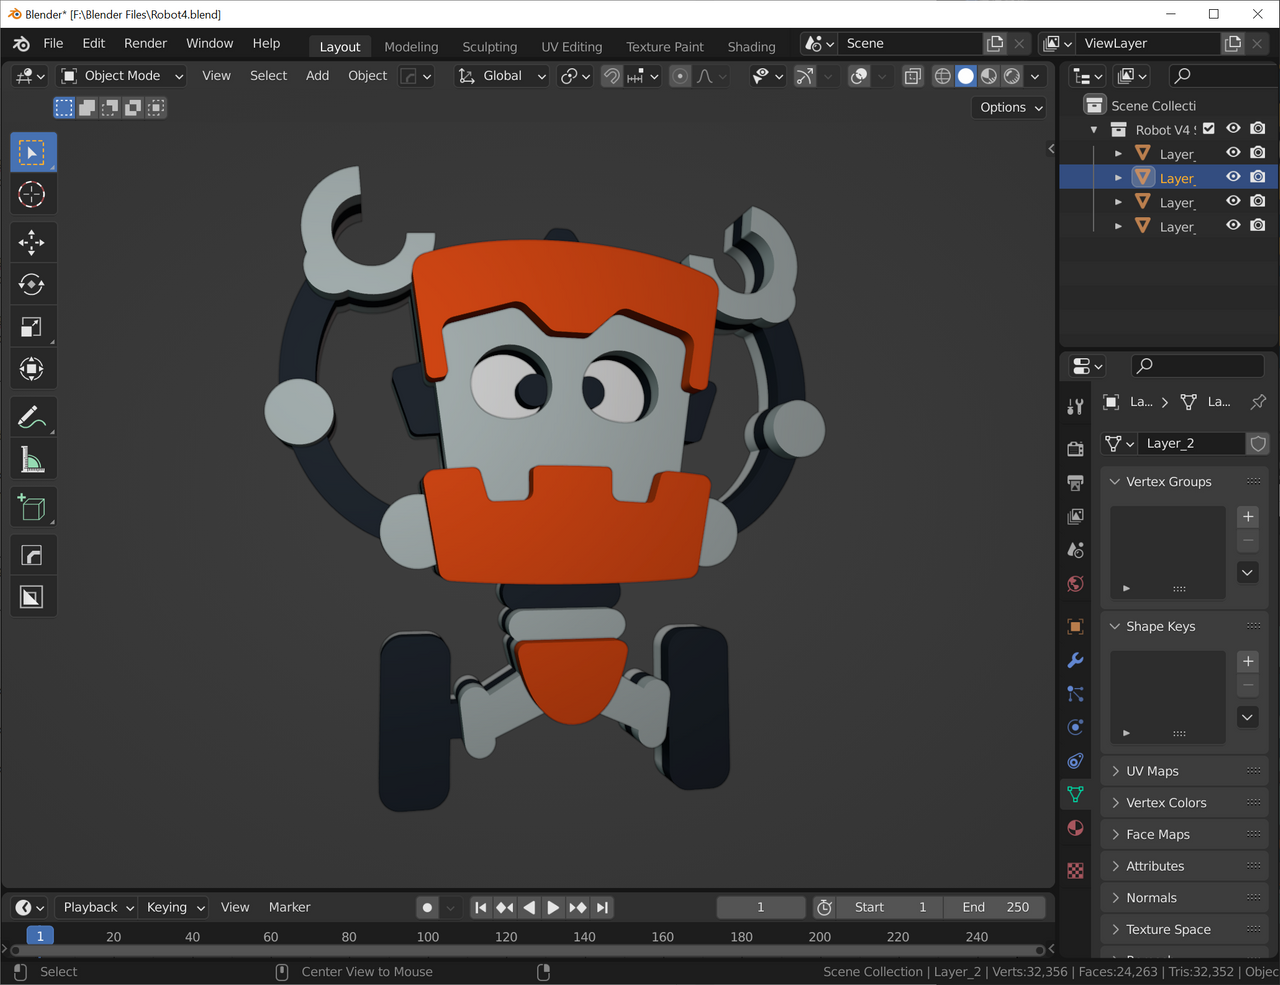Select the Annotate pencil tool
1280x985 pixels.
32,417
